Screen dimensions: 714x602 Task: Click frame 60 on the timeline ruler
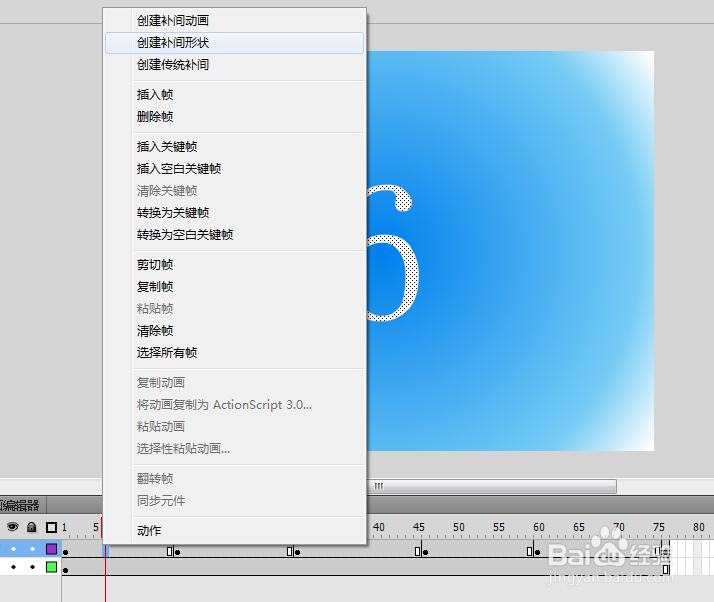click(x=539, y=527)
